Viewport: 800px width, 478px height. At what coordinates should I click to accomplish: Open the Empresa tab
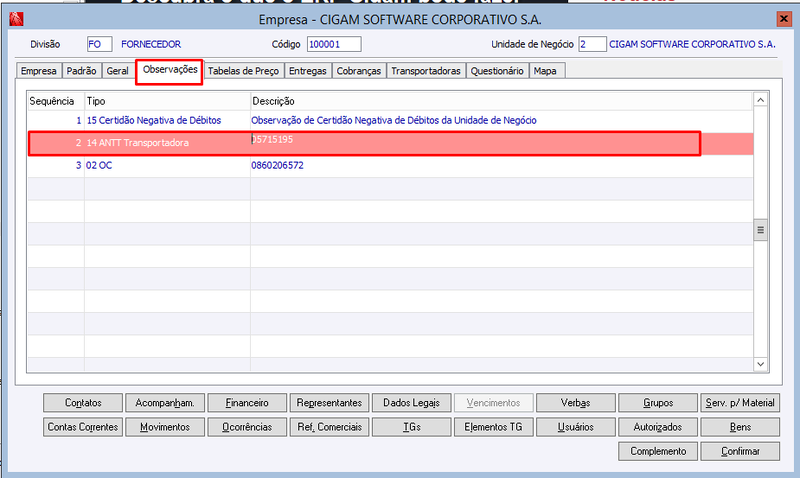pyautogui.click(x=39, y=71)
